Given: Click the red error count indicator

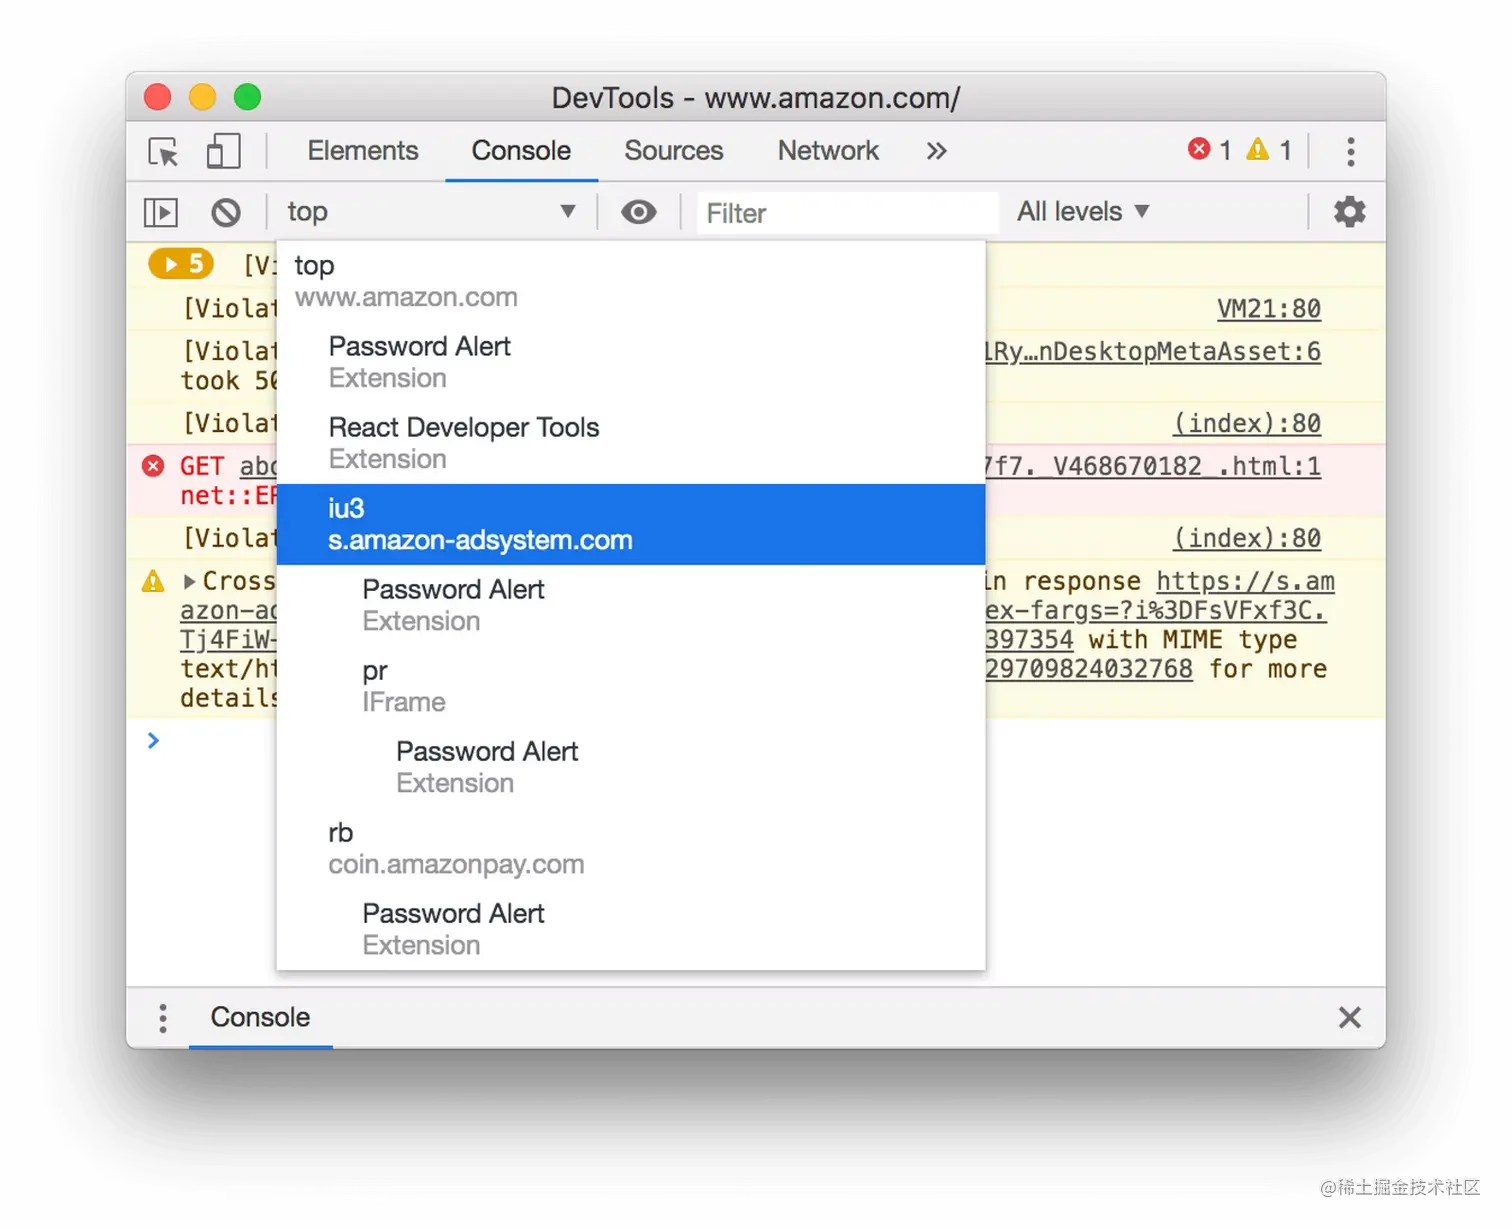Looking at the screenshot, I should click(1209, 150).
